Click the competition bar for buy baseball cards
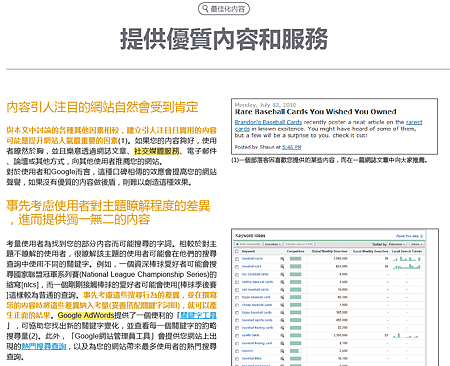This screenshot has height=366, width=450. 295,274
